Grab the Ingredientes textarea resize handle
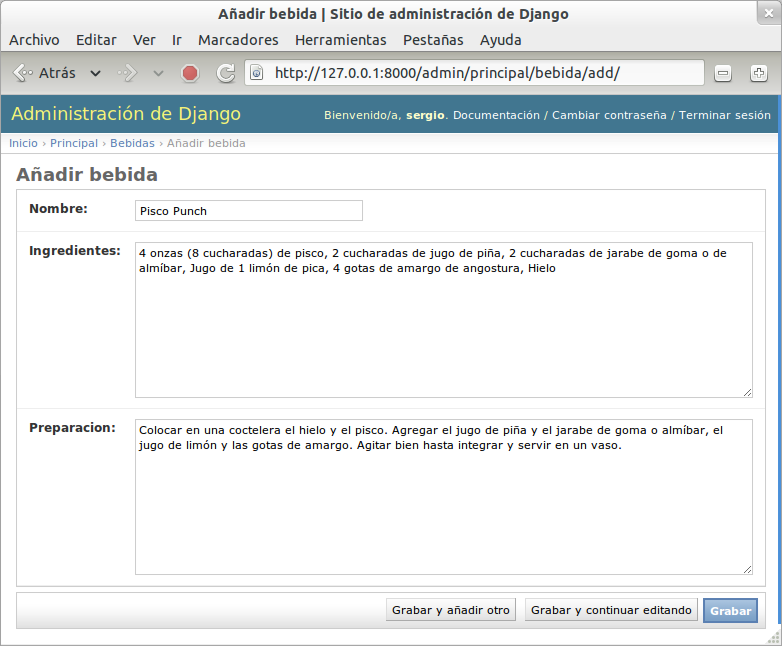Image resolution: width=782 pixels, height=646 pixels. 747,393
